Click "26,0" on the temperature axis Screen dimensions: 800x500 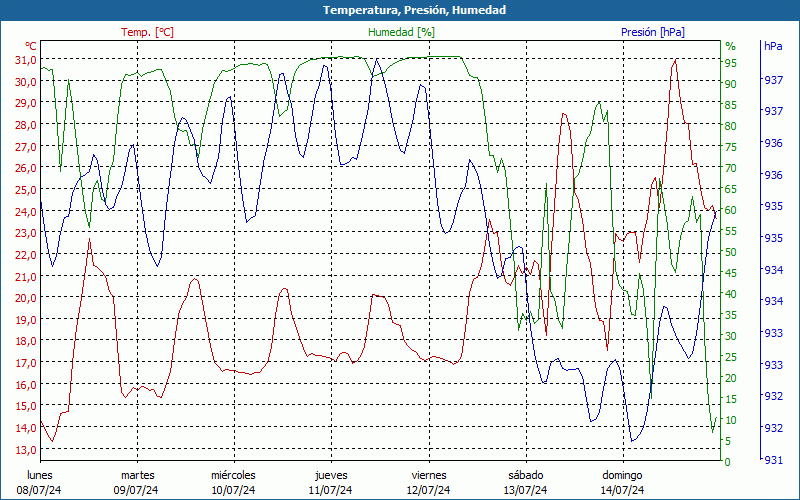(26, 168)
